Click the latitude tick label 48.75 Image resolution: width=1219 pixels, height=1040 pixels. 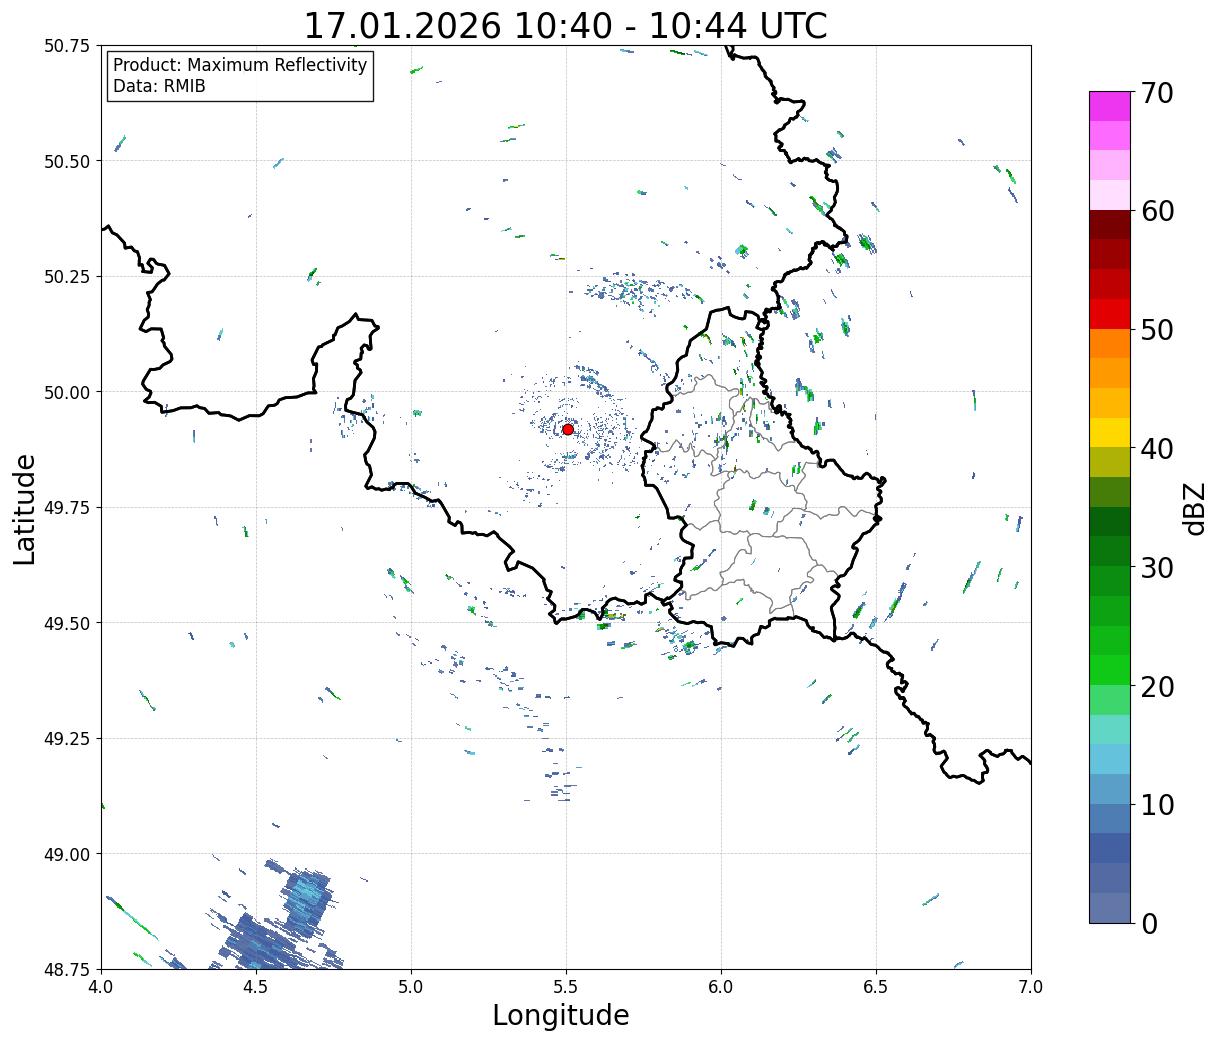coord(67,970)
